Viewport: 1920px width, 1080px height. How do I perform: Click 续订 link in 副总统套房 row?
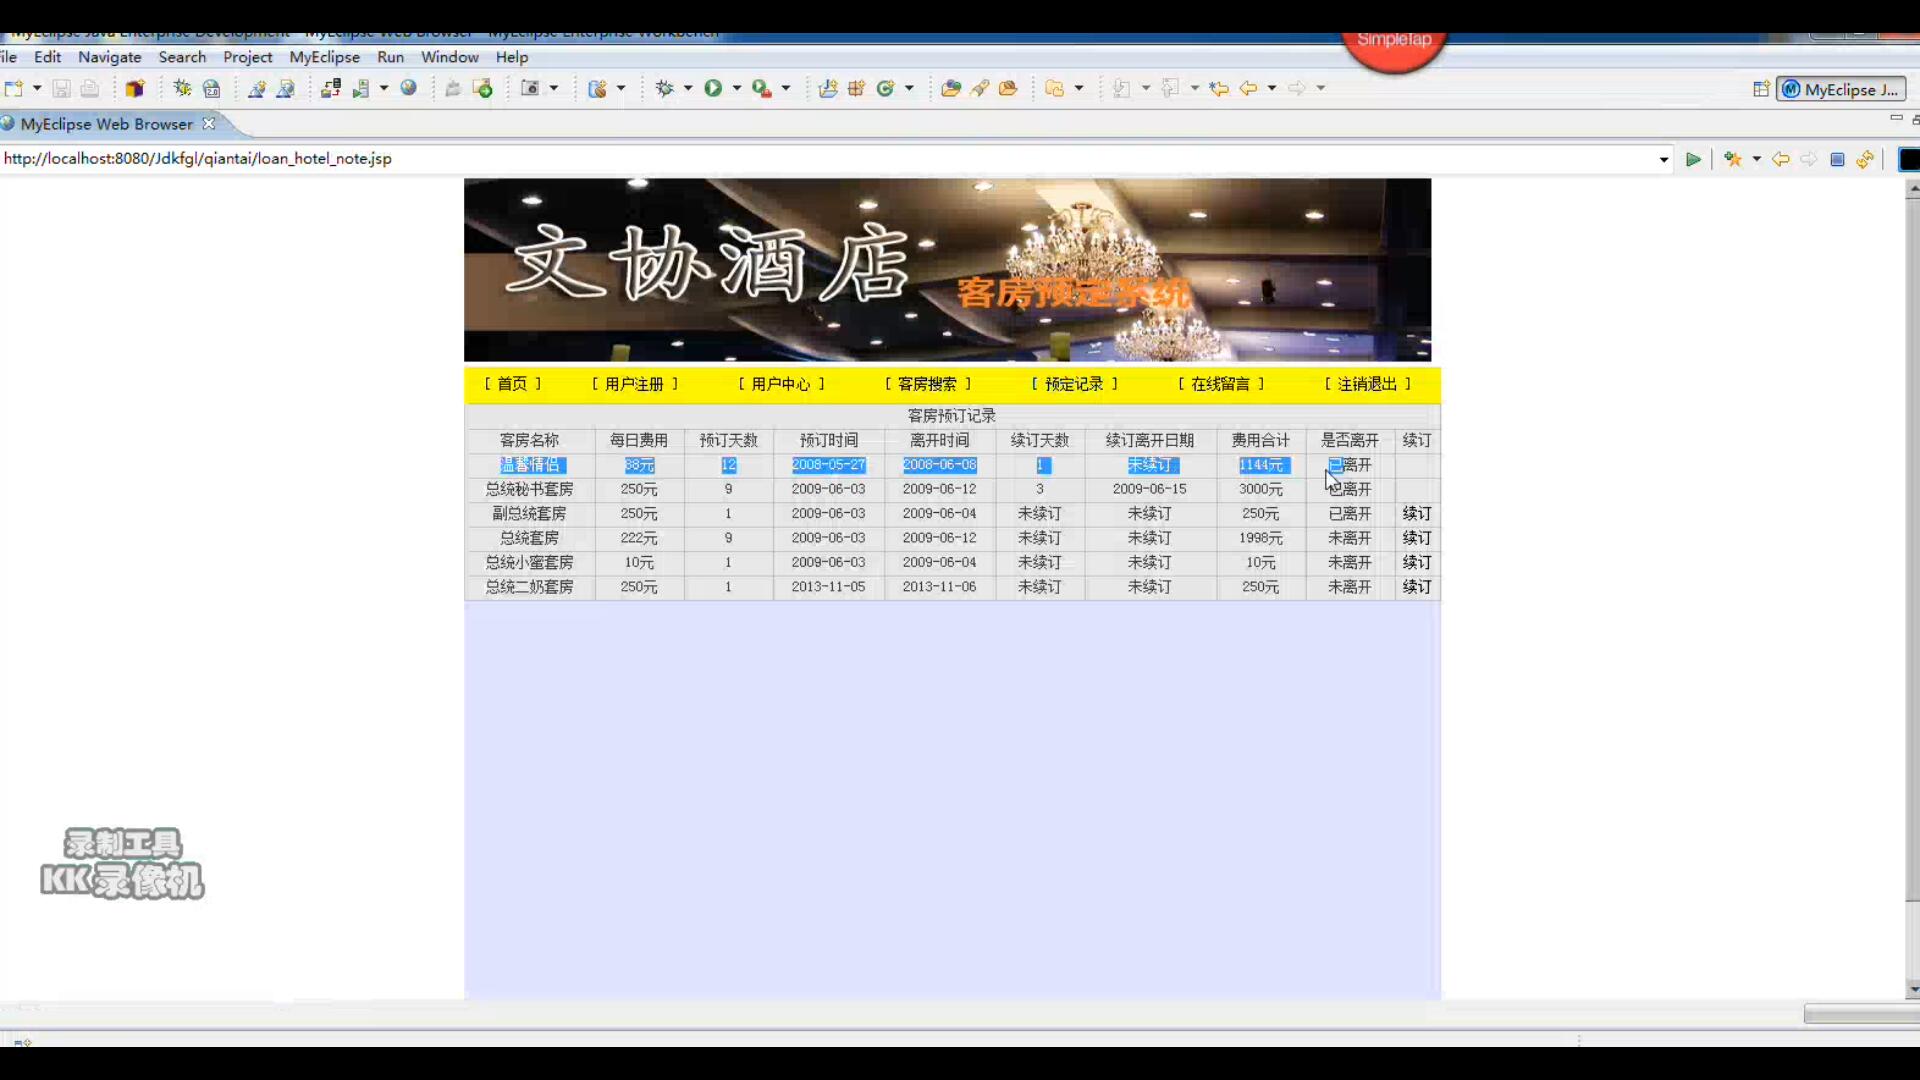(x=1417, y=513)
